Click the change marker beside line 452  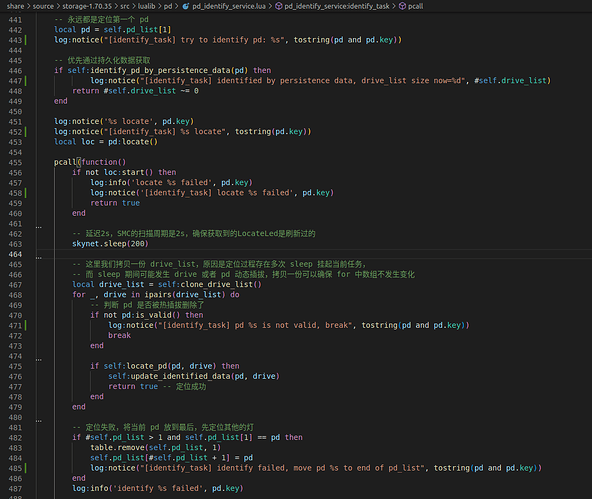[26, 132]
